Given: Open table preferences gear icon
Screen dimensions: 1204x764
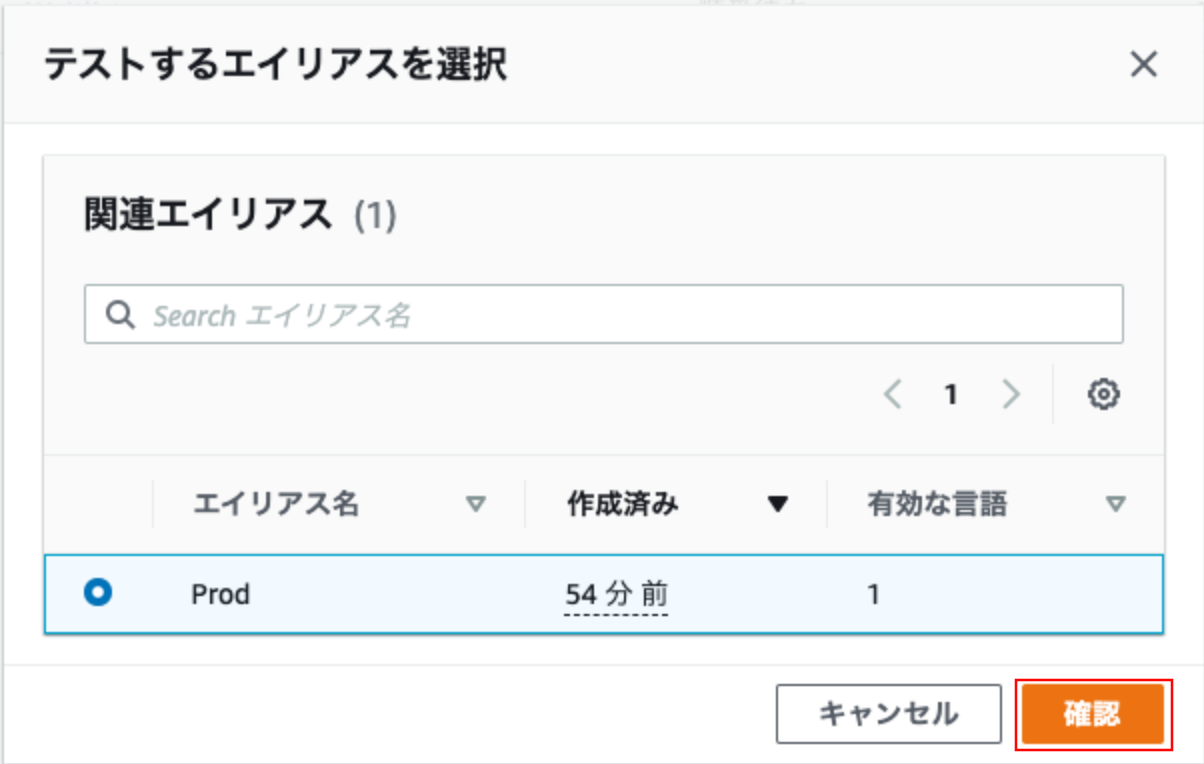Looking at the screenshot, I should (1103, 394).
